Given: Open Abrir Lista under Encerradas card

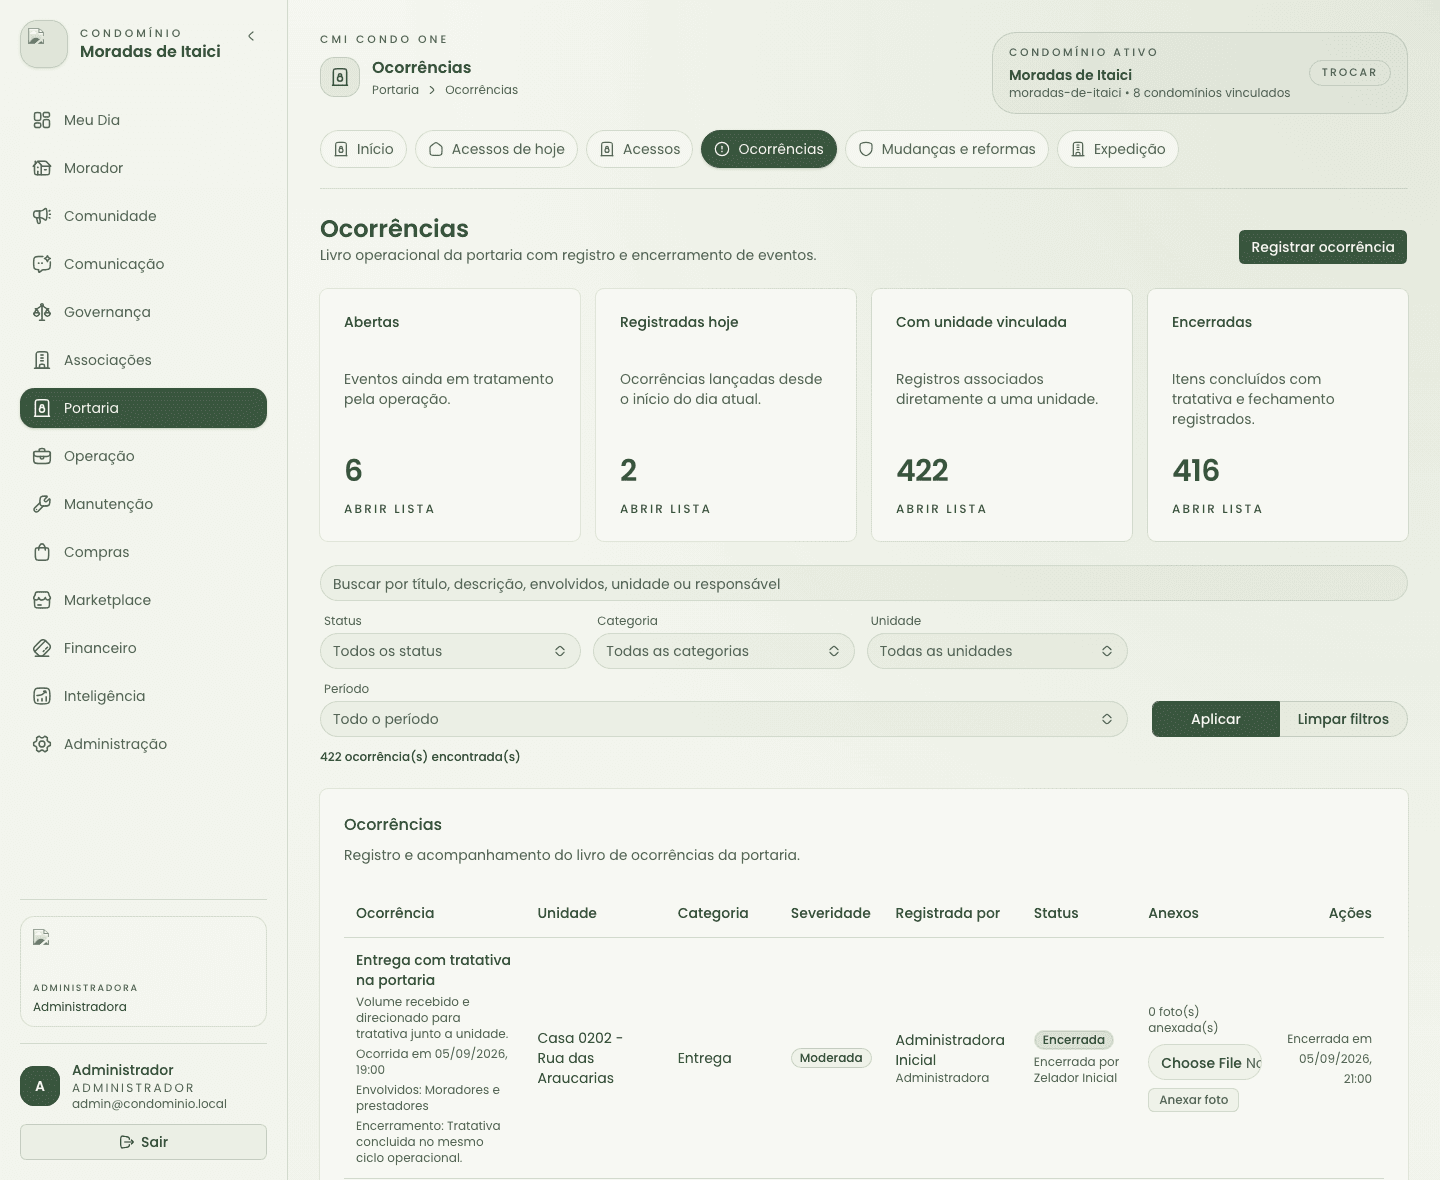Looking at the screenshot, I should point(1217,509).
